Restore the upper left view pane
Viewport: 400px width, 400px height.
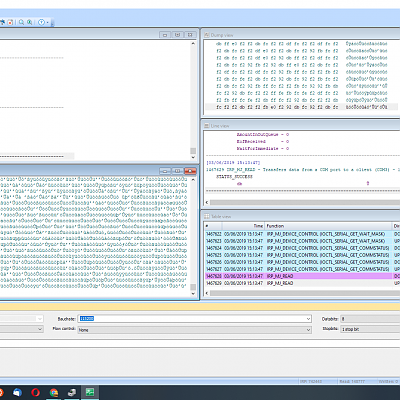(x=177, y=35)
